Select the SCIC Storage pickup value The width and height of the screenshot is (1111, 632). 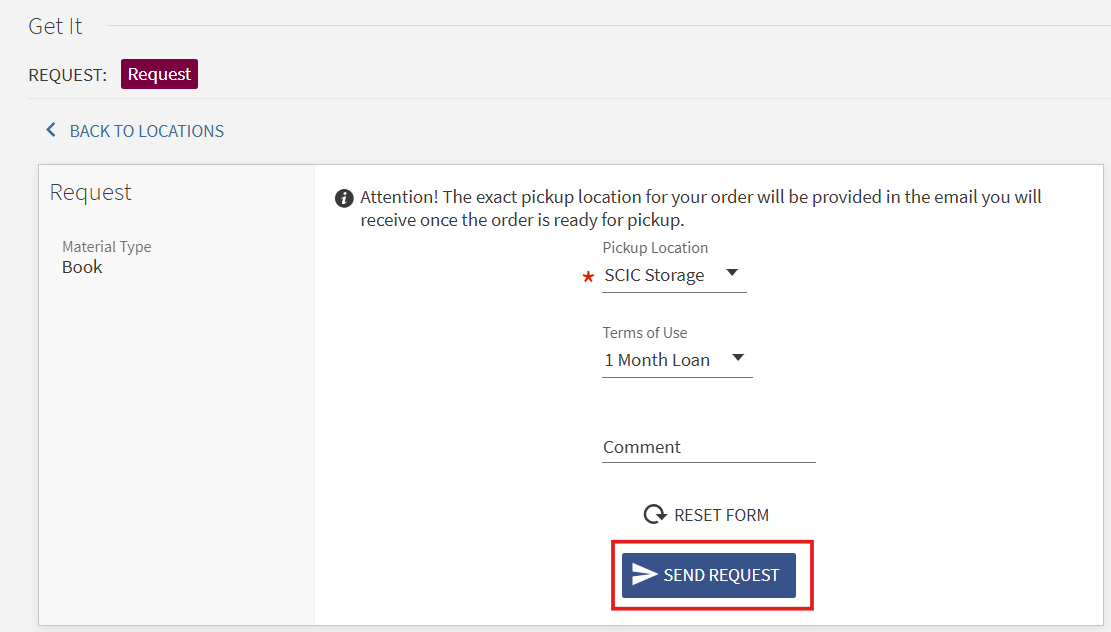pyautogui.click(x=654, y=275)
